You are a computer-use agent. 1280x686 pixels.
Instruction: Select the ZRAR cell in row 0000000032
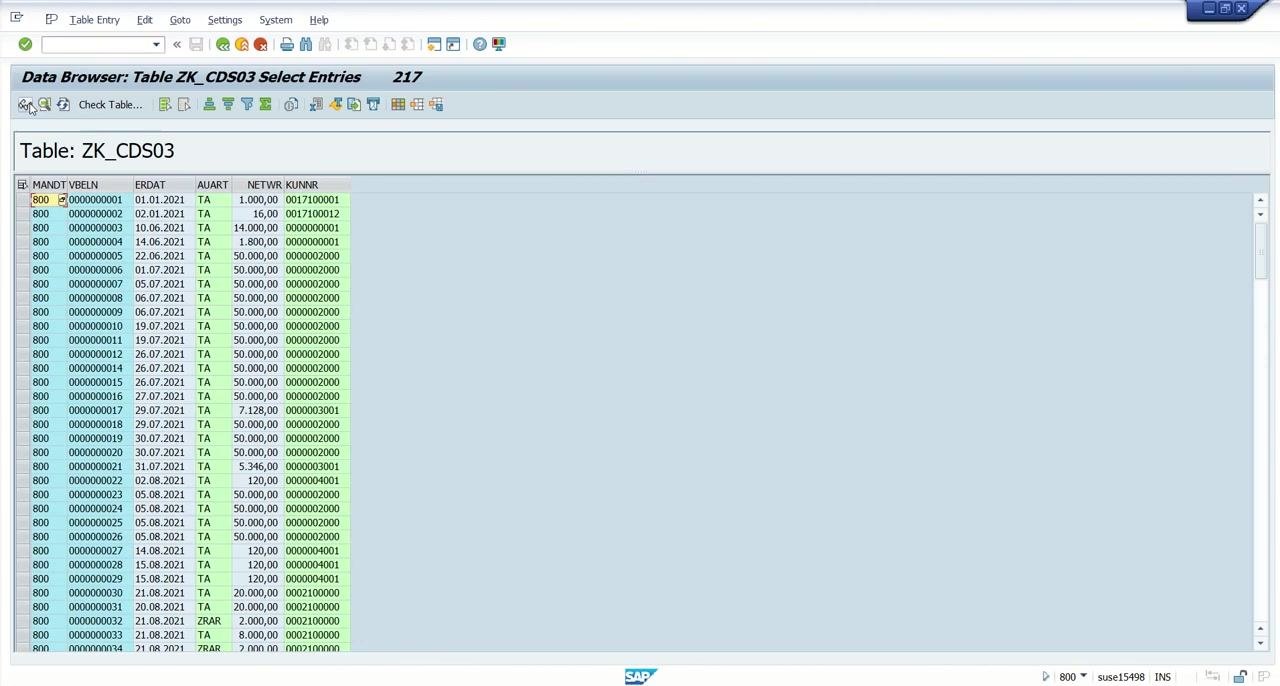[x=212, y=621]
